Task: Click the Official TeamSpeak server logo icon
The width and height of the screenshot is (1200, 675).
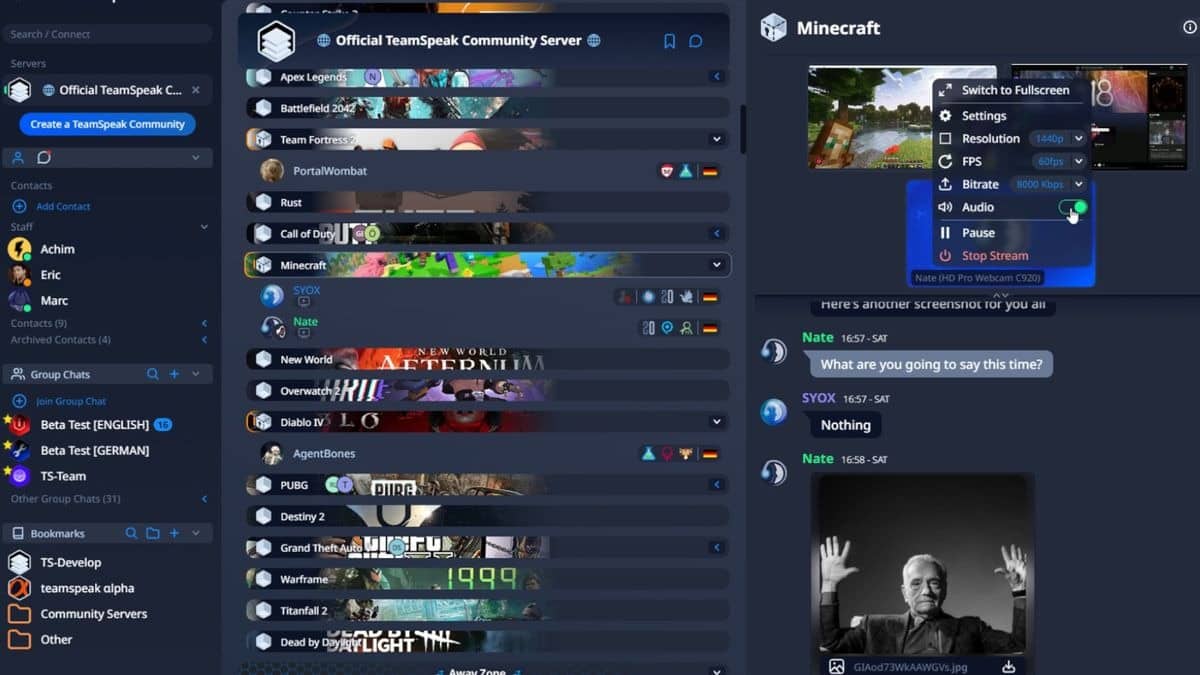Action: pos(276,41)
